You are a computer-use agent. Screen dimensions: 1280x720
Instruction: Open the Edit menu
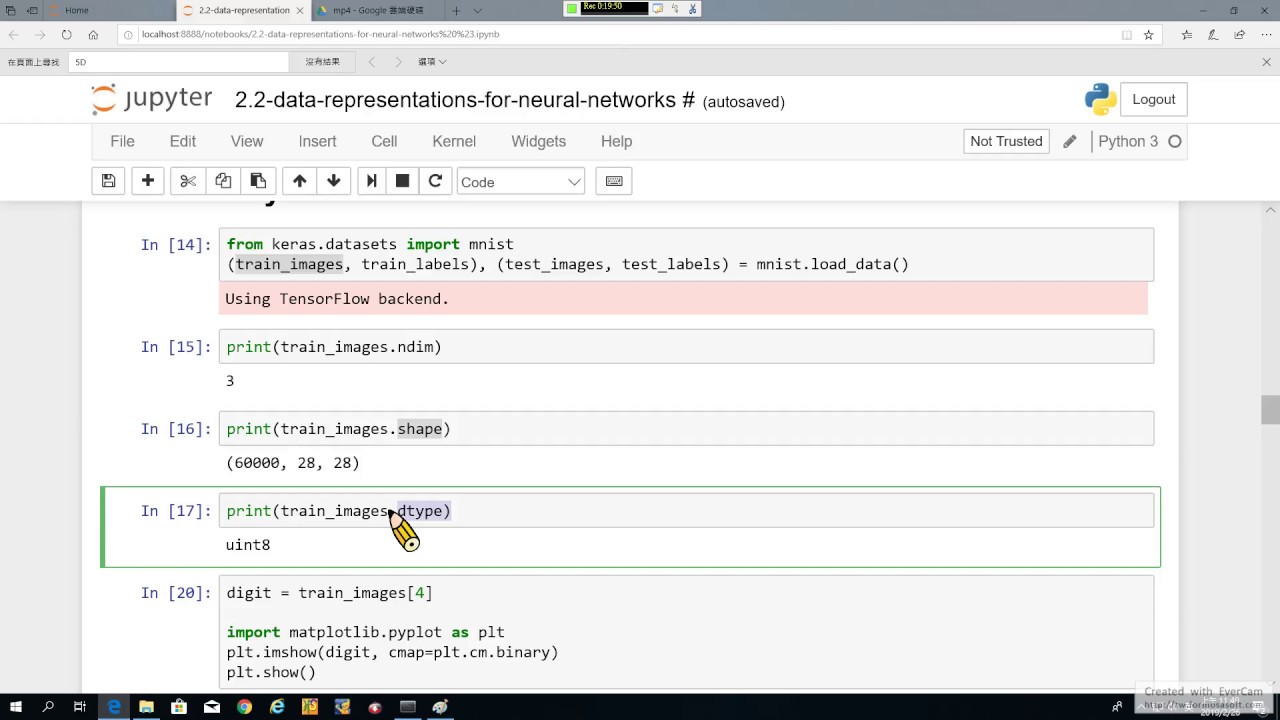coord(183,141)
